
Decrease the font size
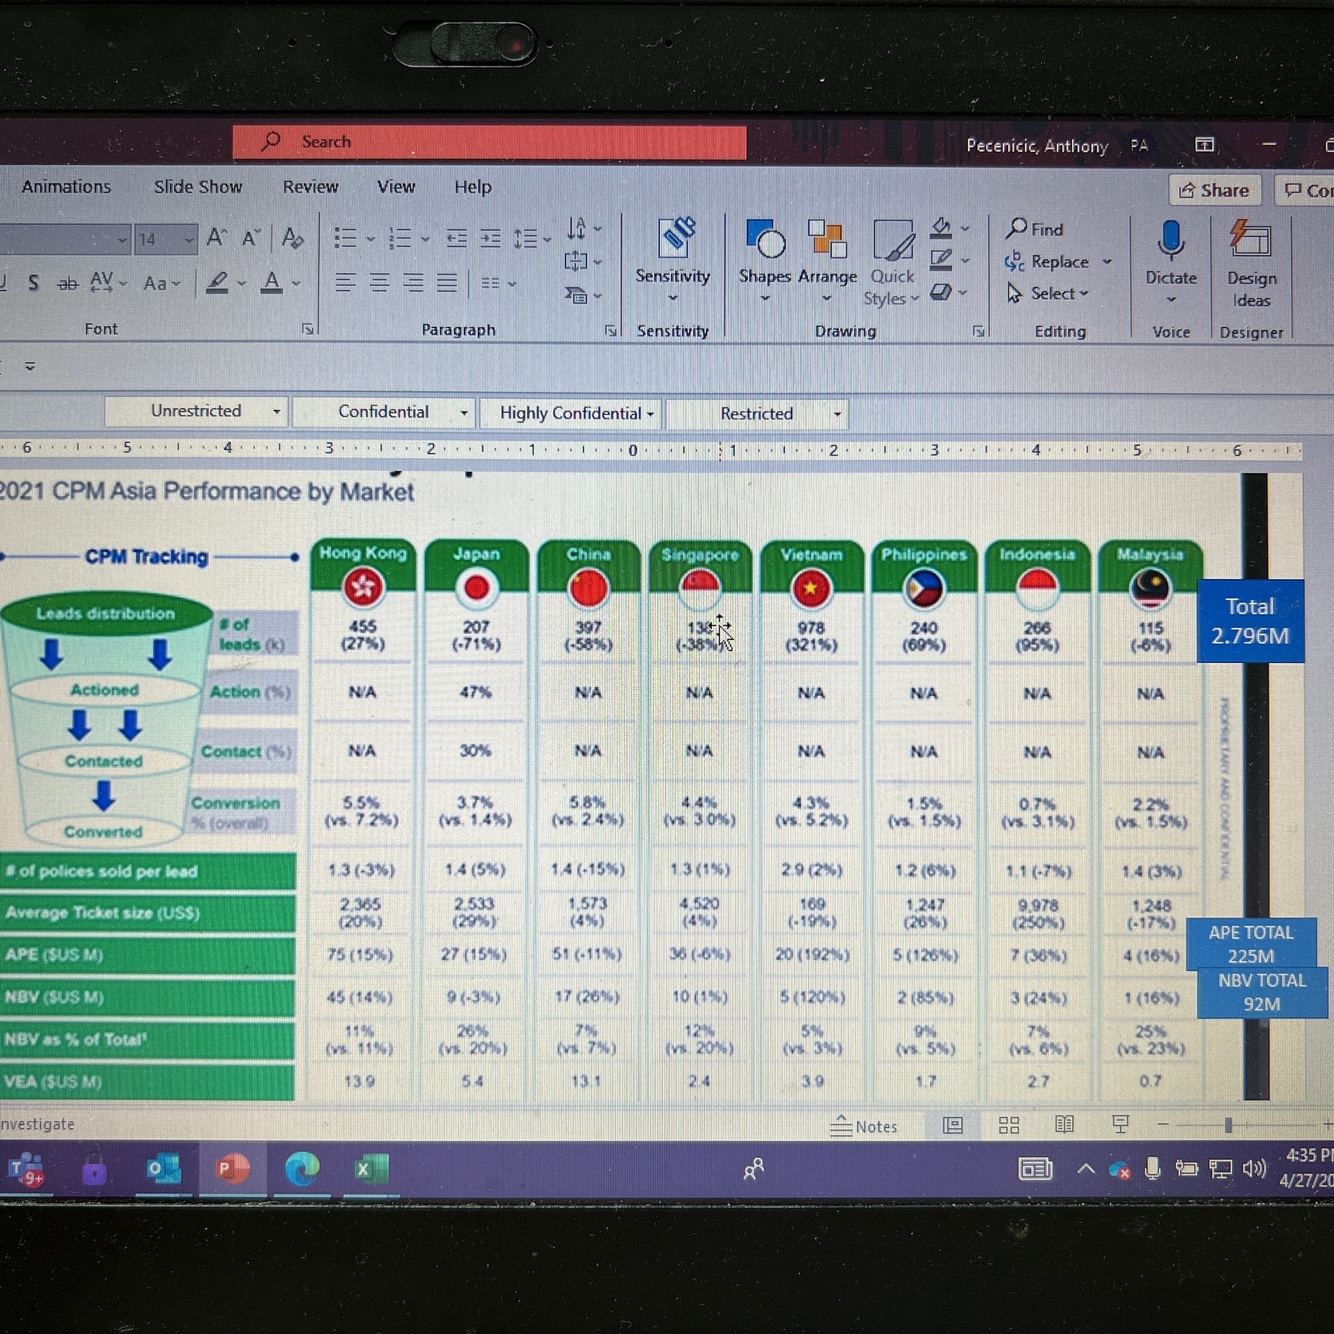[x=251, y=238]
